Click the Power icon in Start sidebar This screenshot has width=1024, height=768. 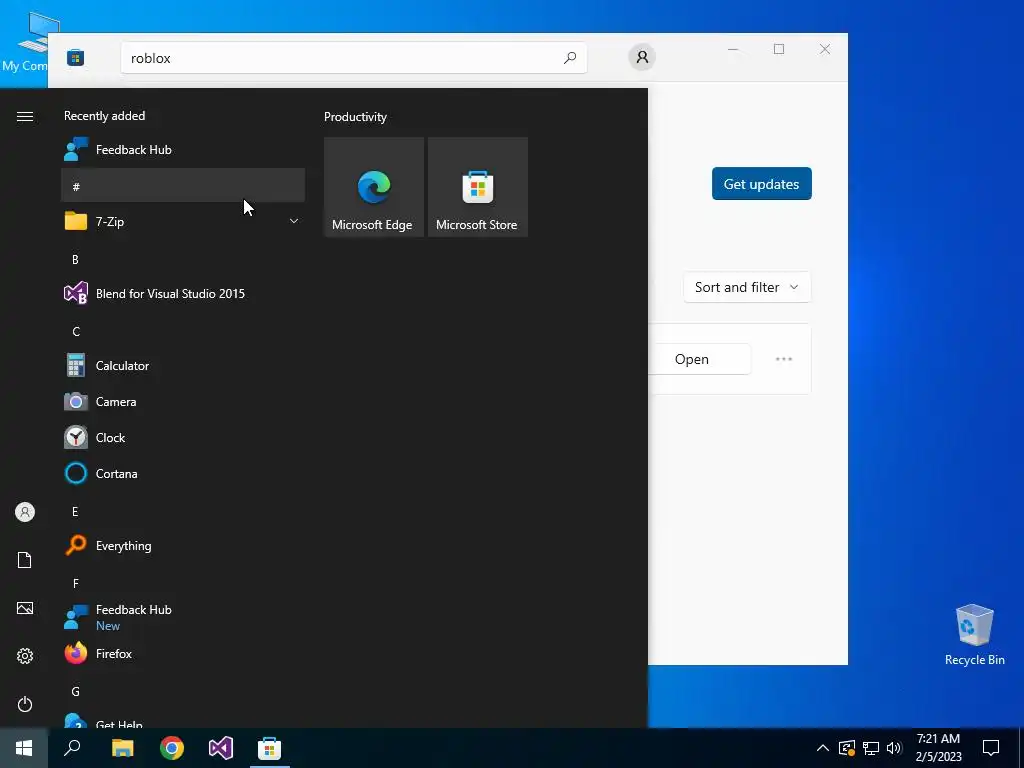[x=25, y=704]
